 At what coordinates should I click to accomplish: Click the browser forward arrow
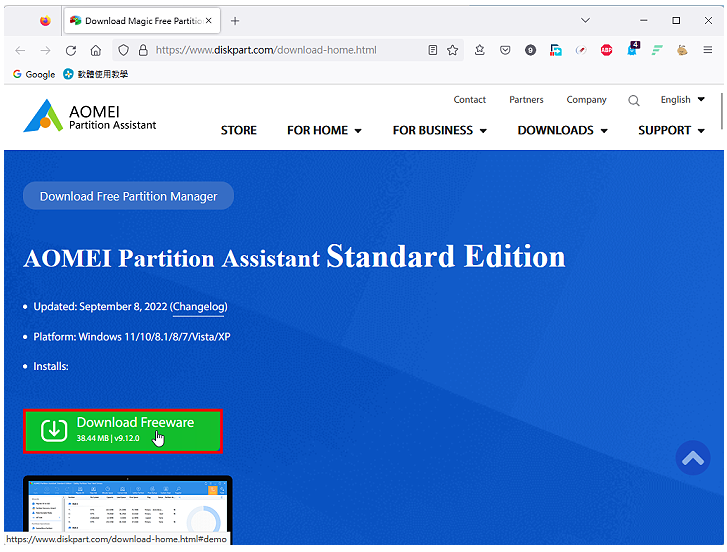click(45, 50)
